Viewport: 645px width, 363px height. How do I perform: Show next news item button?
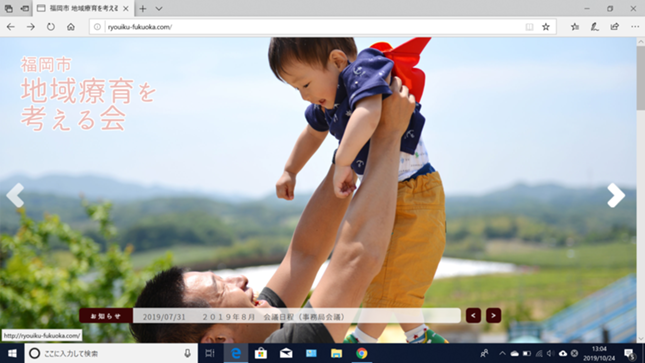[x=493, y=316]
